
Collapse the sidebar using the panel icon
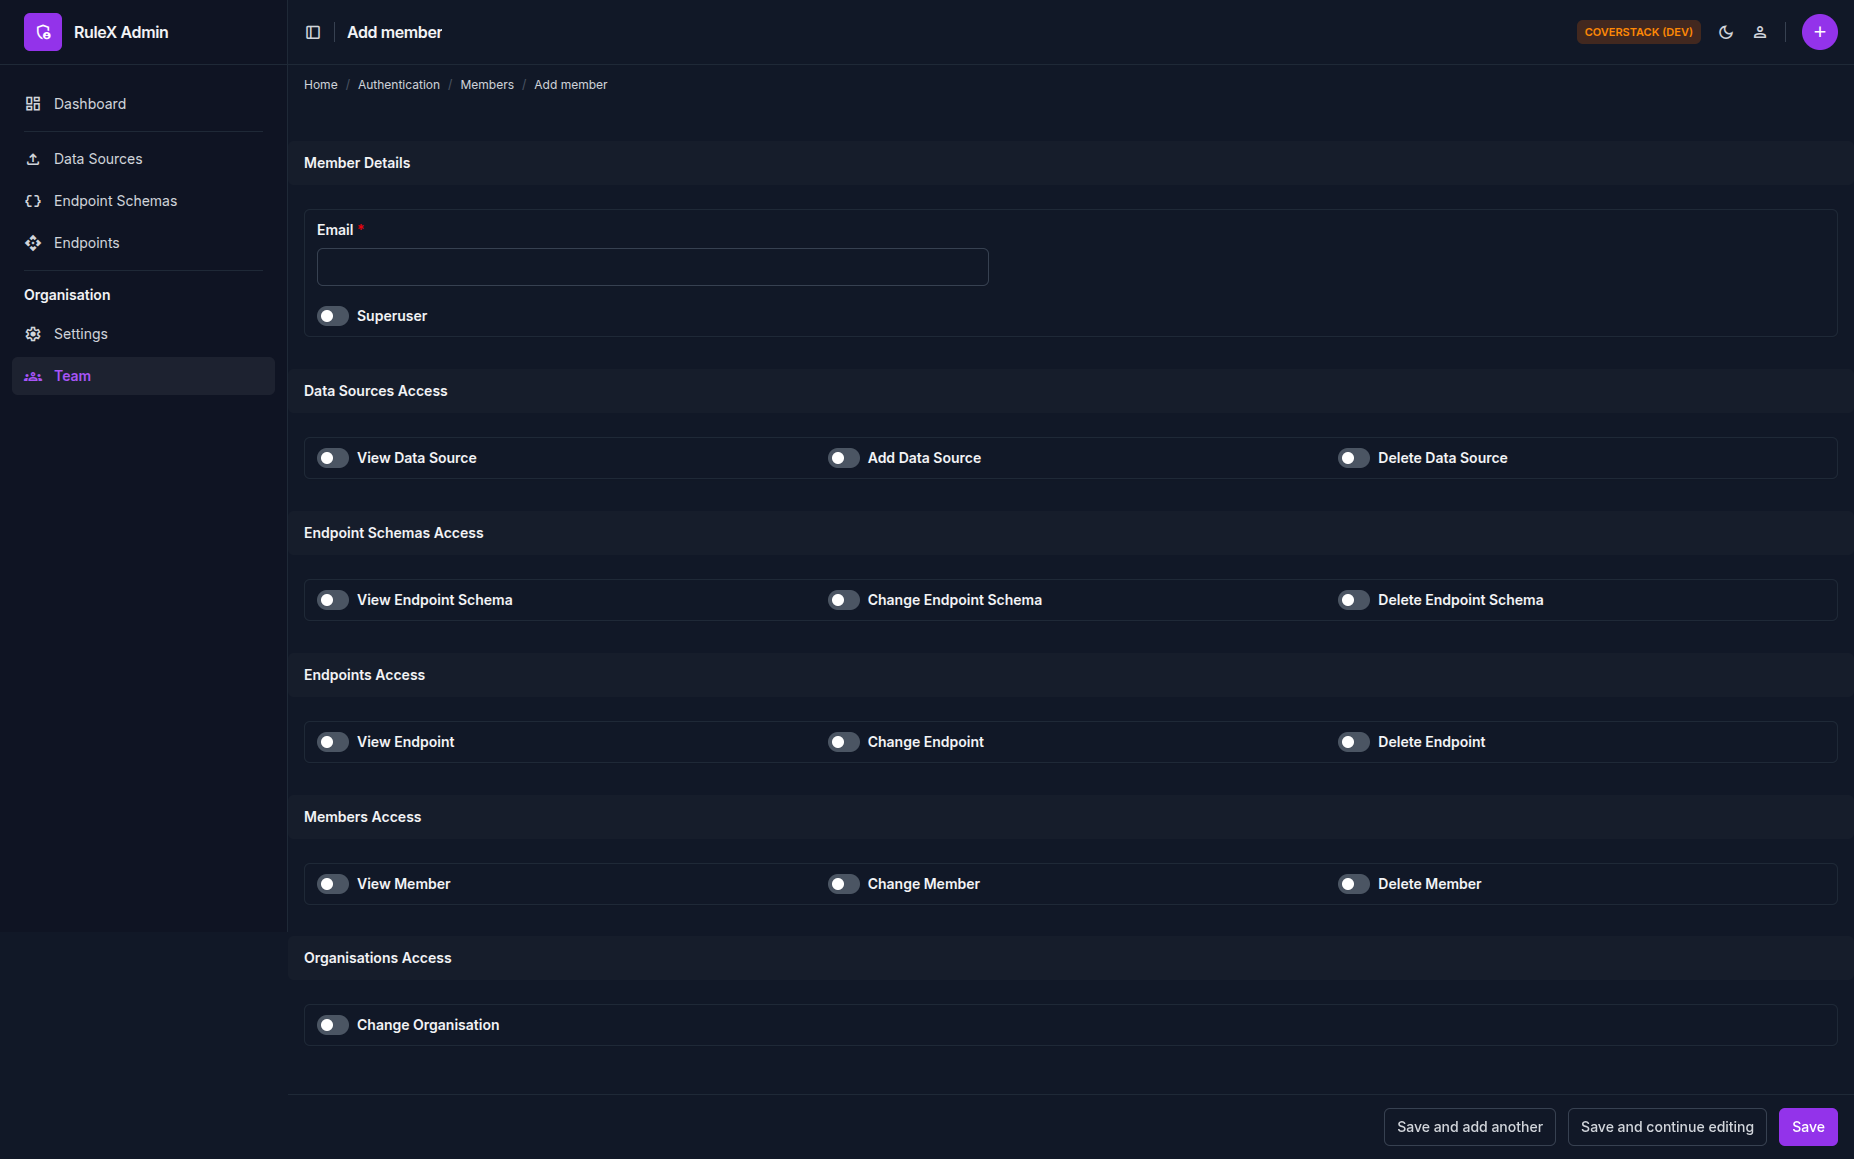coord(313,32)
